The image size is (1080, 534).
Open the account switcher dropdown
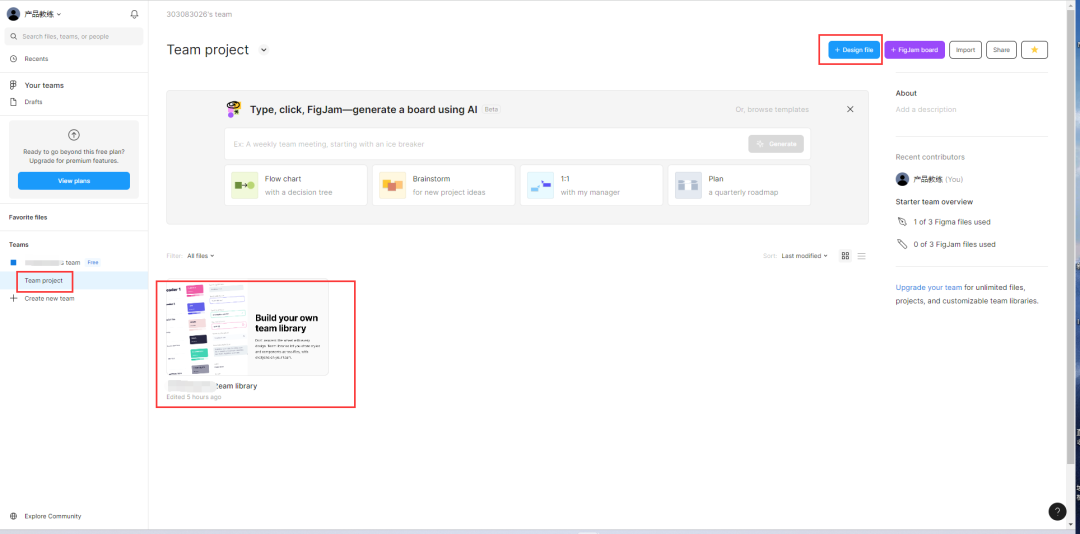coord(43,14)
